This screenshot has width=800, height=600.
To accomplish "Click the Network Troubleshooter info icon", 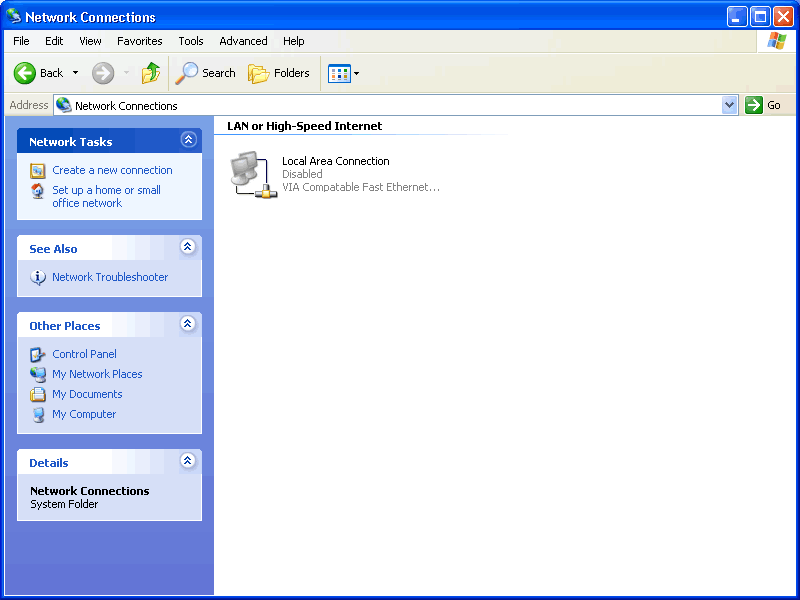I will (x=38, y=277).
